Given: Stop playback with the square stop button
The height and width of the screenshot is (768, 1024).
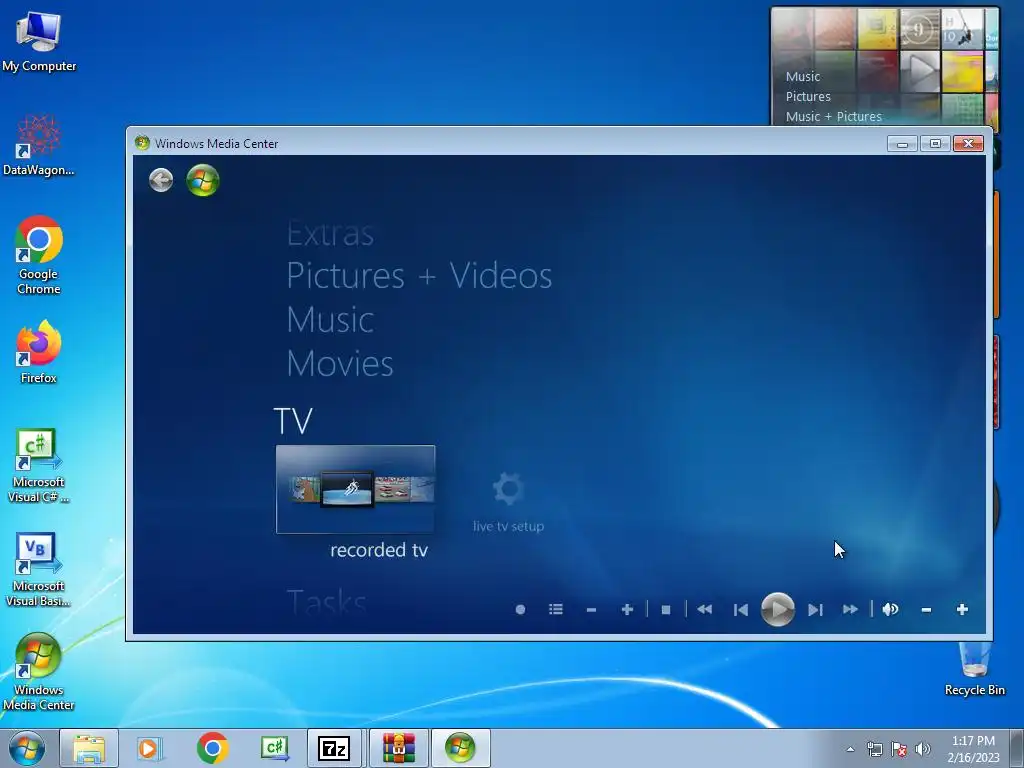Looking at the screenshot, I should pos(665,609).
